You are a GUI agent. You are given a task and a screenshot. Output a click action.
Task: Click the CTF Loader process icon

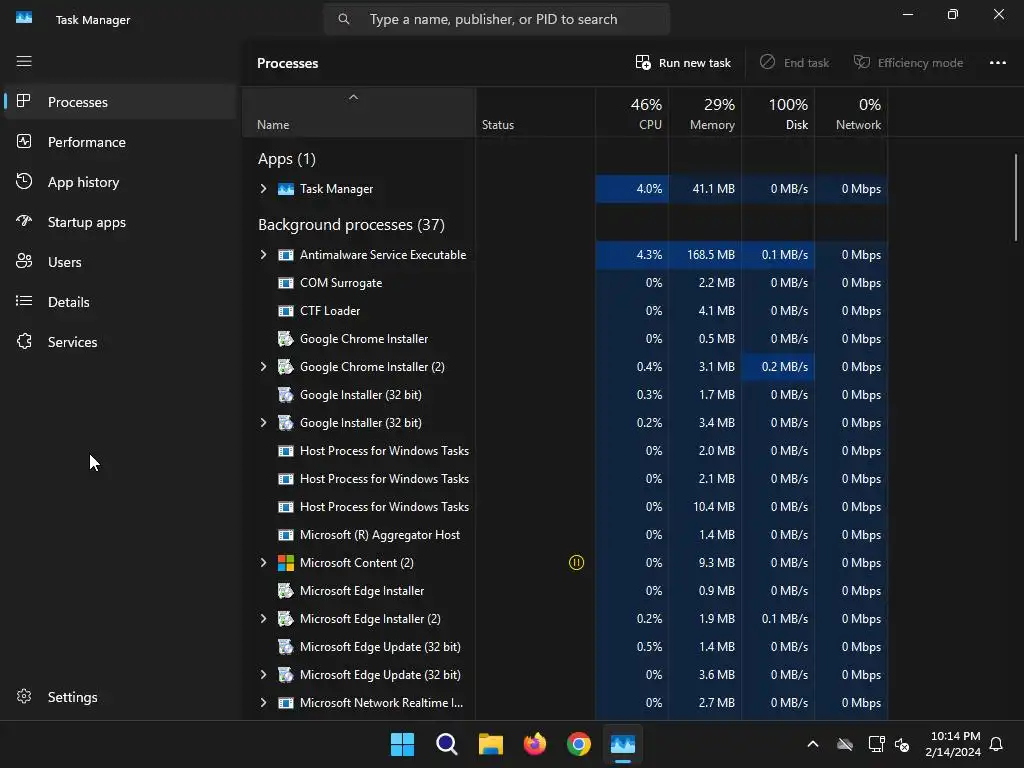pos(286,311)
